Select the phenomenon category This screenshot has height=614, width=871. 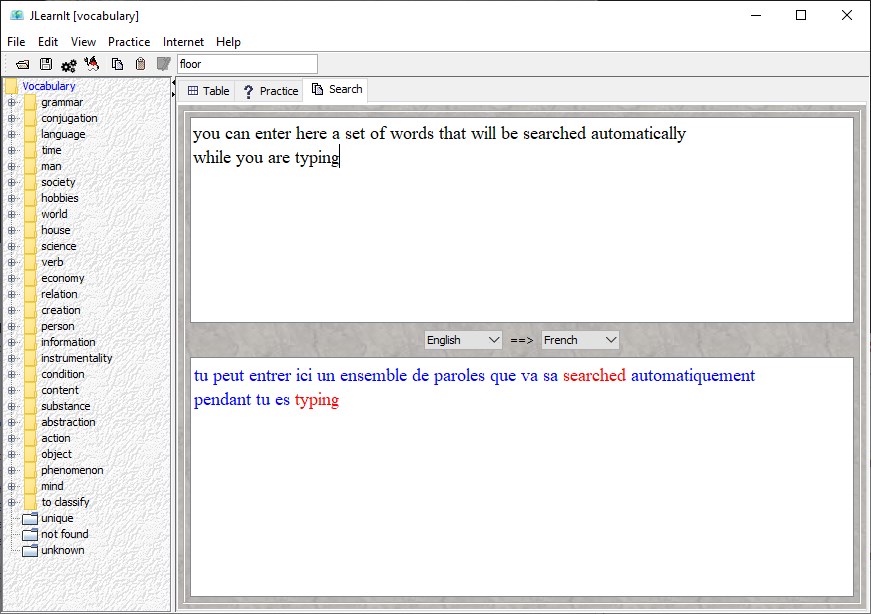tap(72, 471)
